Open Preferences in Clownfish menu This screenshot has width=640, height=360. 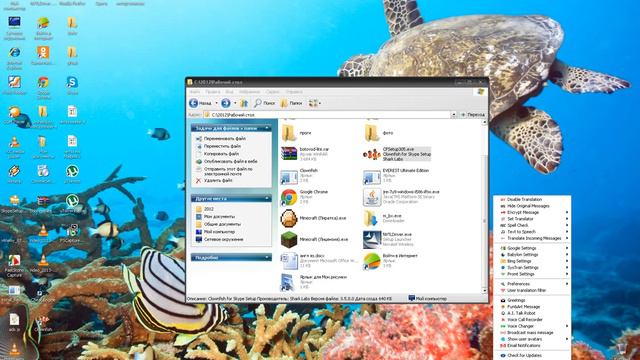[532, 284]
